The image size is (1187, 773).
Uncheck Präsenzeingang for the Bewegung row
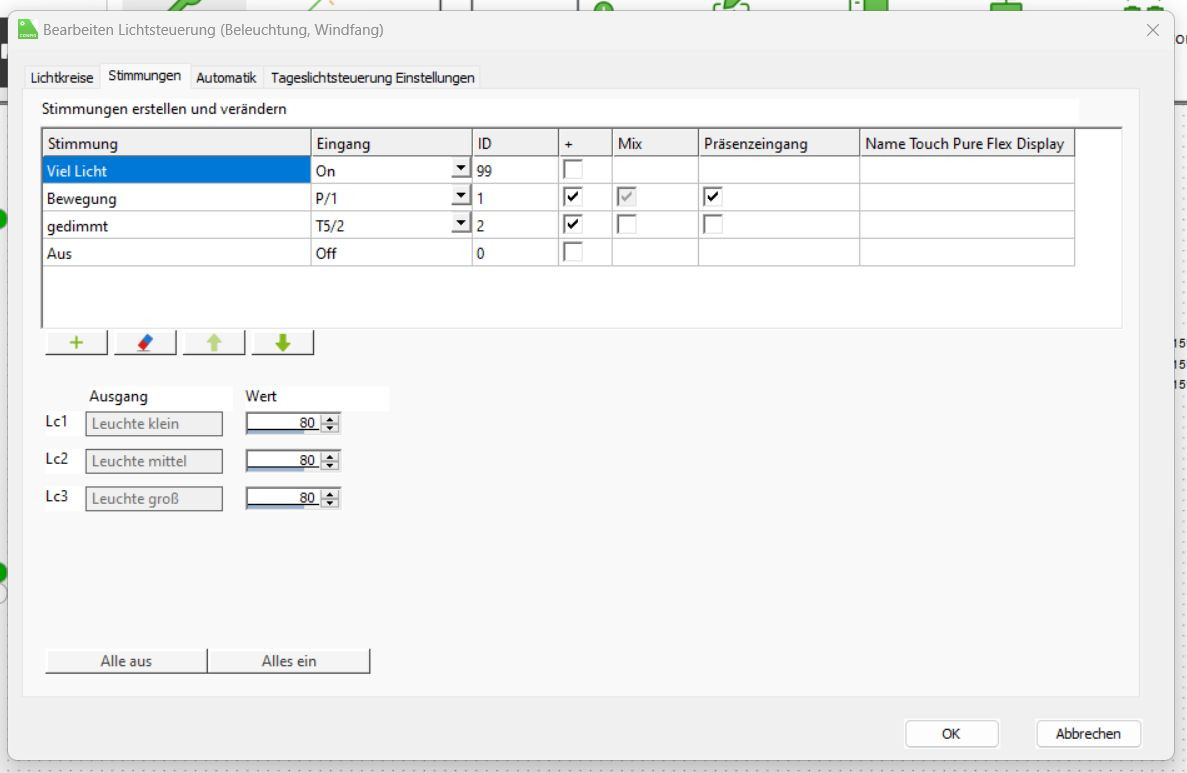[x=713, y=198]
